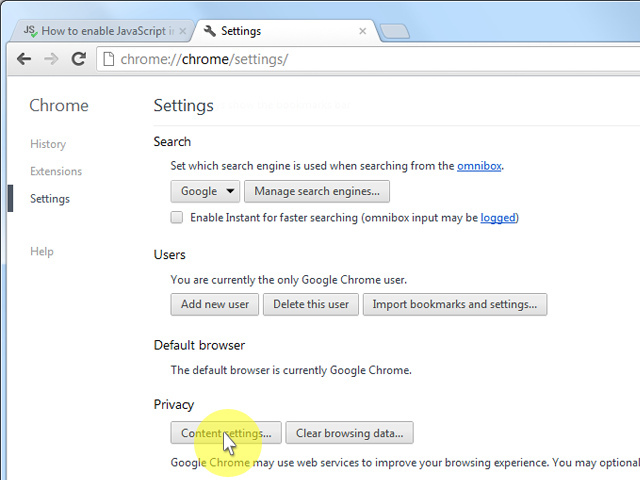Click the Add new user button
640x480 pixels.
[x=215, y=304]
